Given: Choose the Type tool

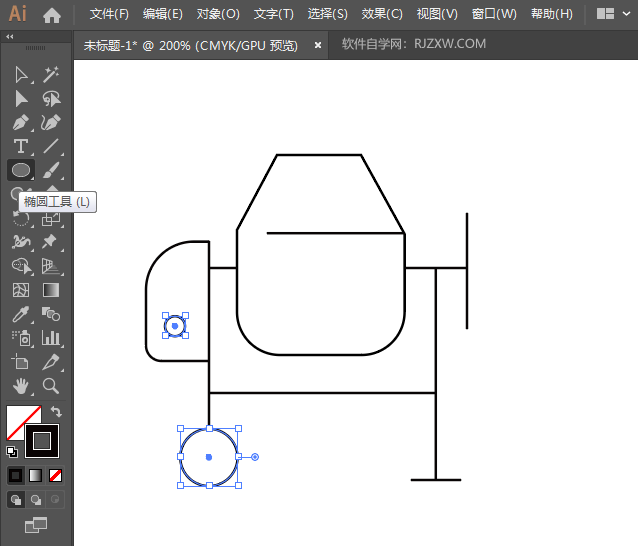Looking at the screenshot, I should (21, 146).
